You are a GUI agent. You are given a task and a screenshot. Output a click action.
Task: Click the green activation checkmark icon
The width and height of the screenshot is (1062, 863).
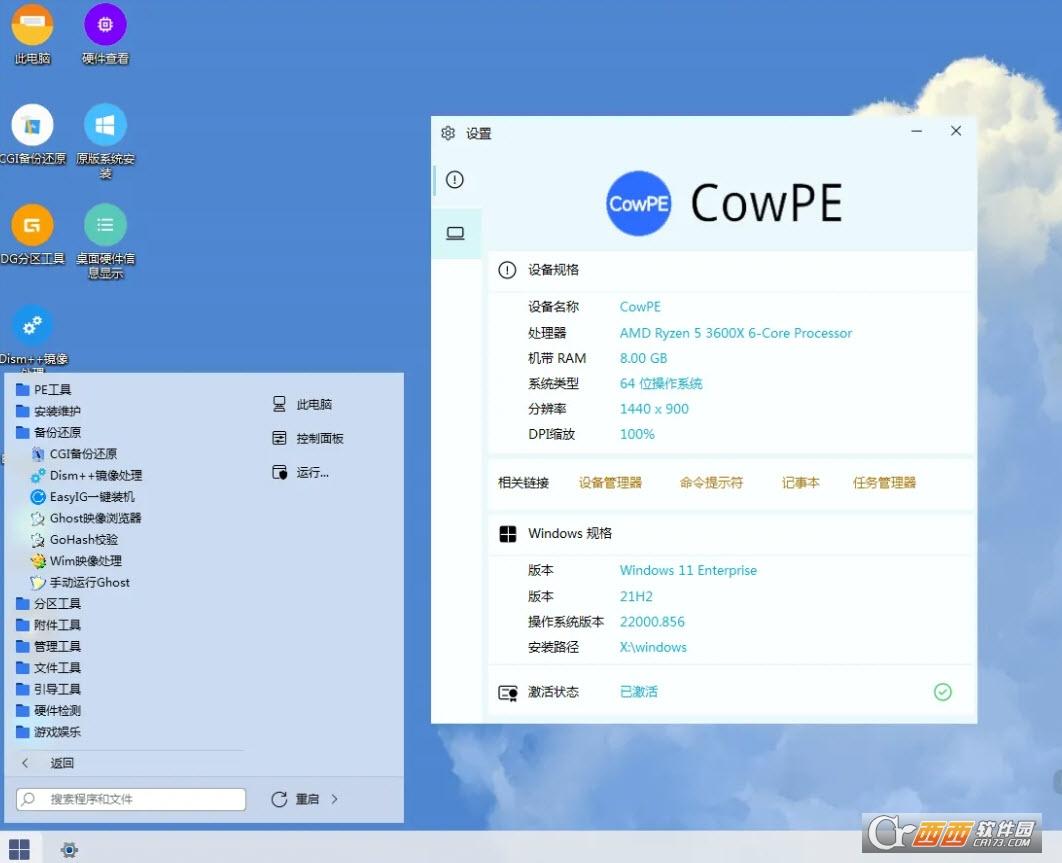(x=942, y=692)
